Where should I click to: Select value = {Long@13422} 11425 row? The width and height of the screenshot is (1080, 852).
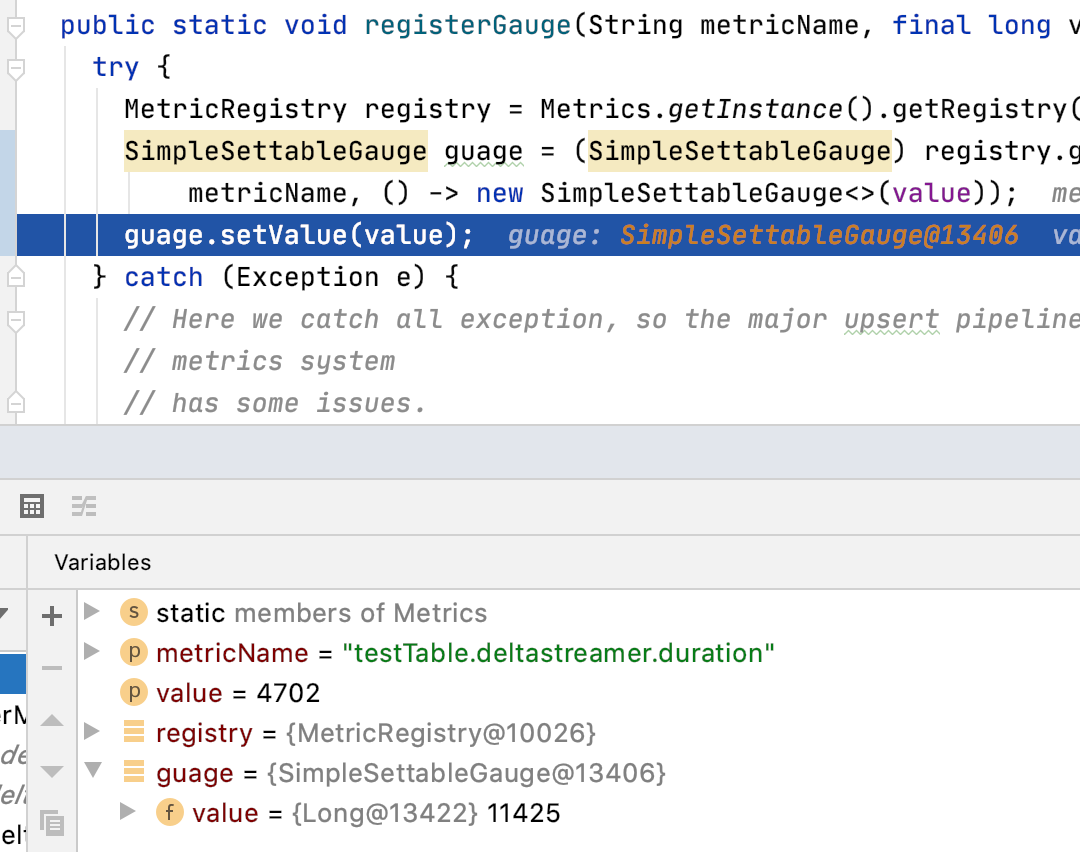(x=579, y=813)
